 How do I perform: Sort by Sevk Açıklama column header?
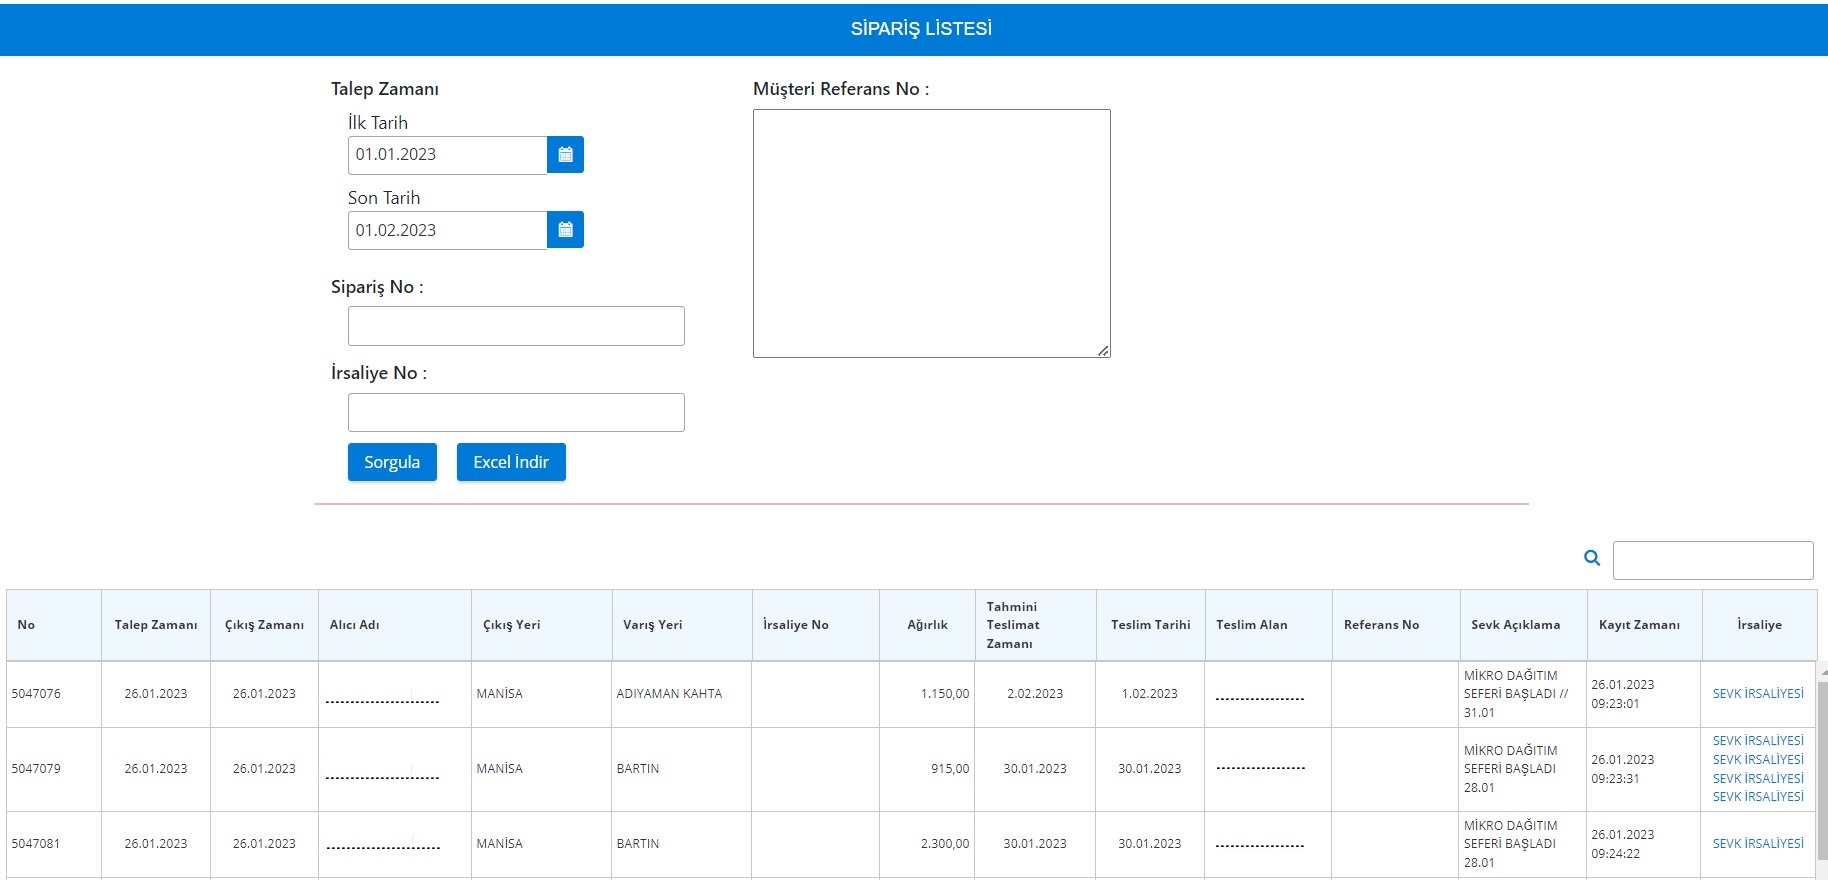tap(1524, 625)
